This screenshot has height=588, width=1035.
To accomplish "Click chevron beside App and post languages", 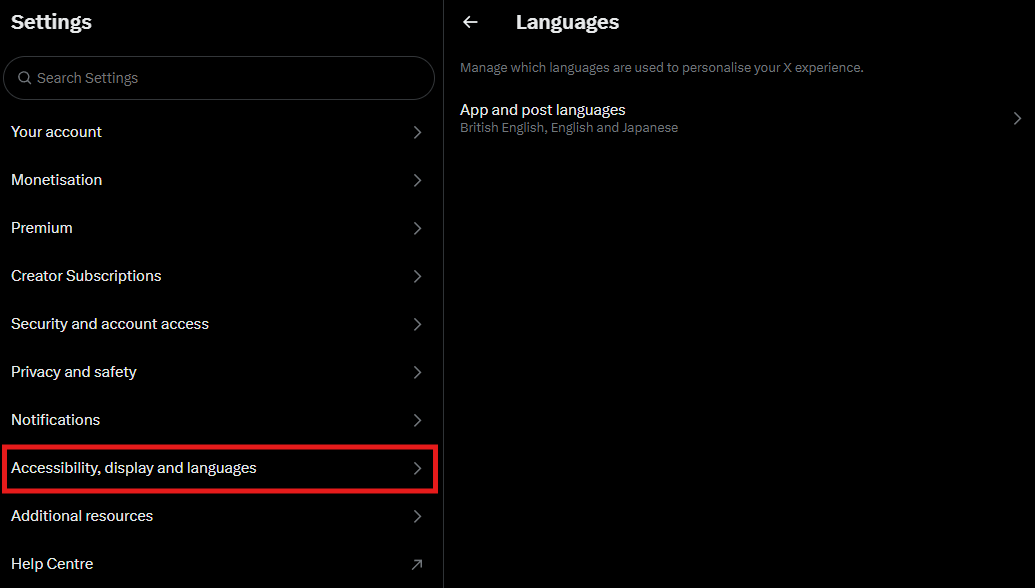I will point(1017,118).
